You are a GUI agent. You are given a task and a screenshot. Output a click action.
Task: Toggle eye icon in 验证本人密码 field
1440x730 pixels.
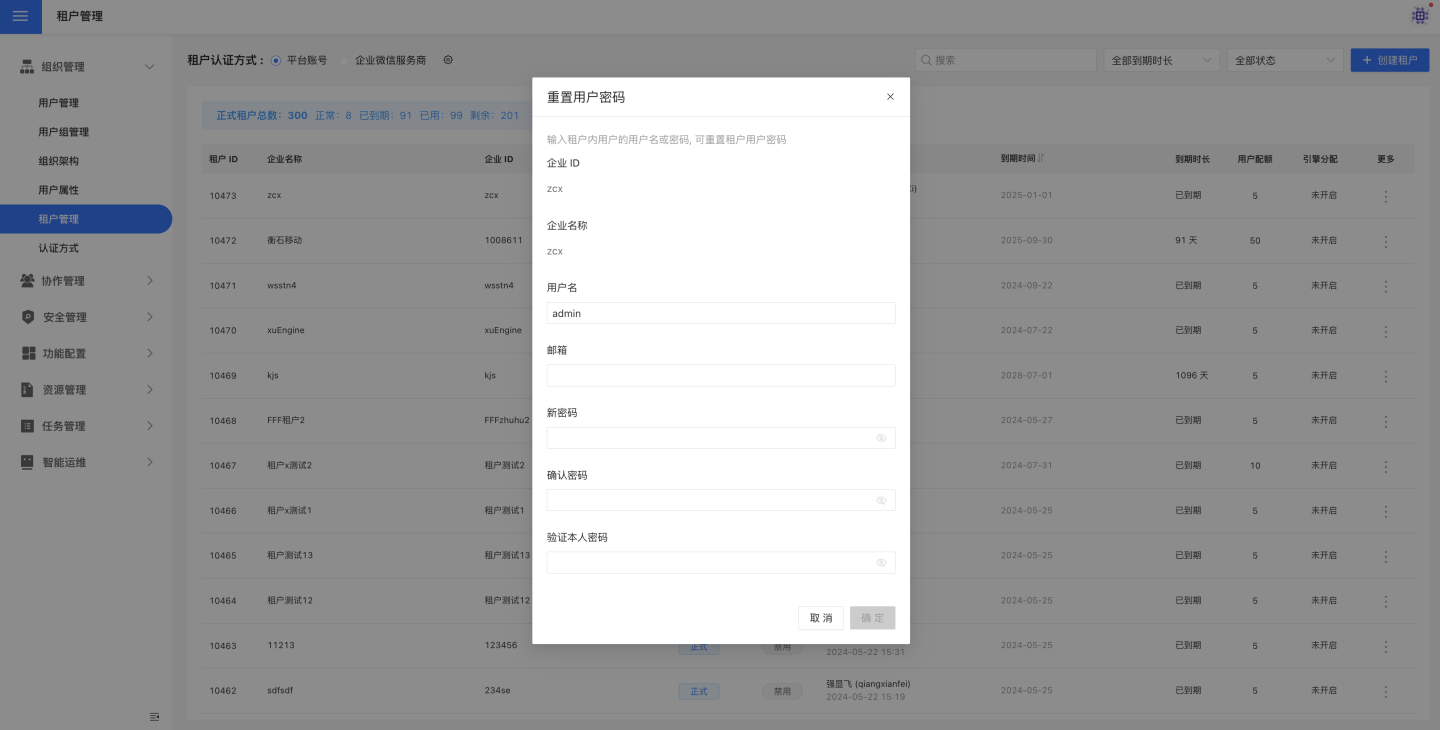pyautogui.click(x=881, y=563)
